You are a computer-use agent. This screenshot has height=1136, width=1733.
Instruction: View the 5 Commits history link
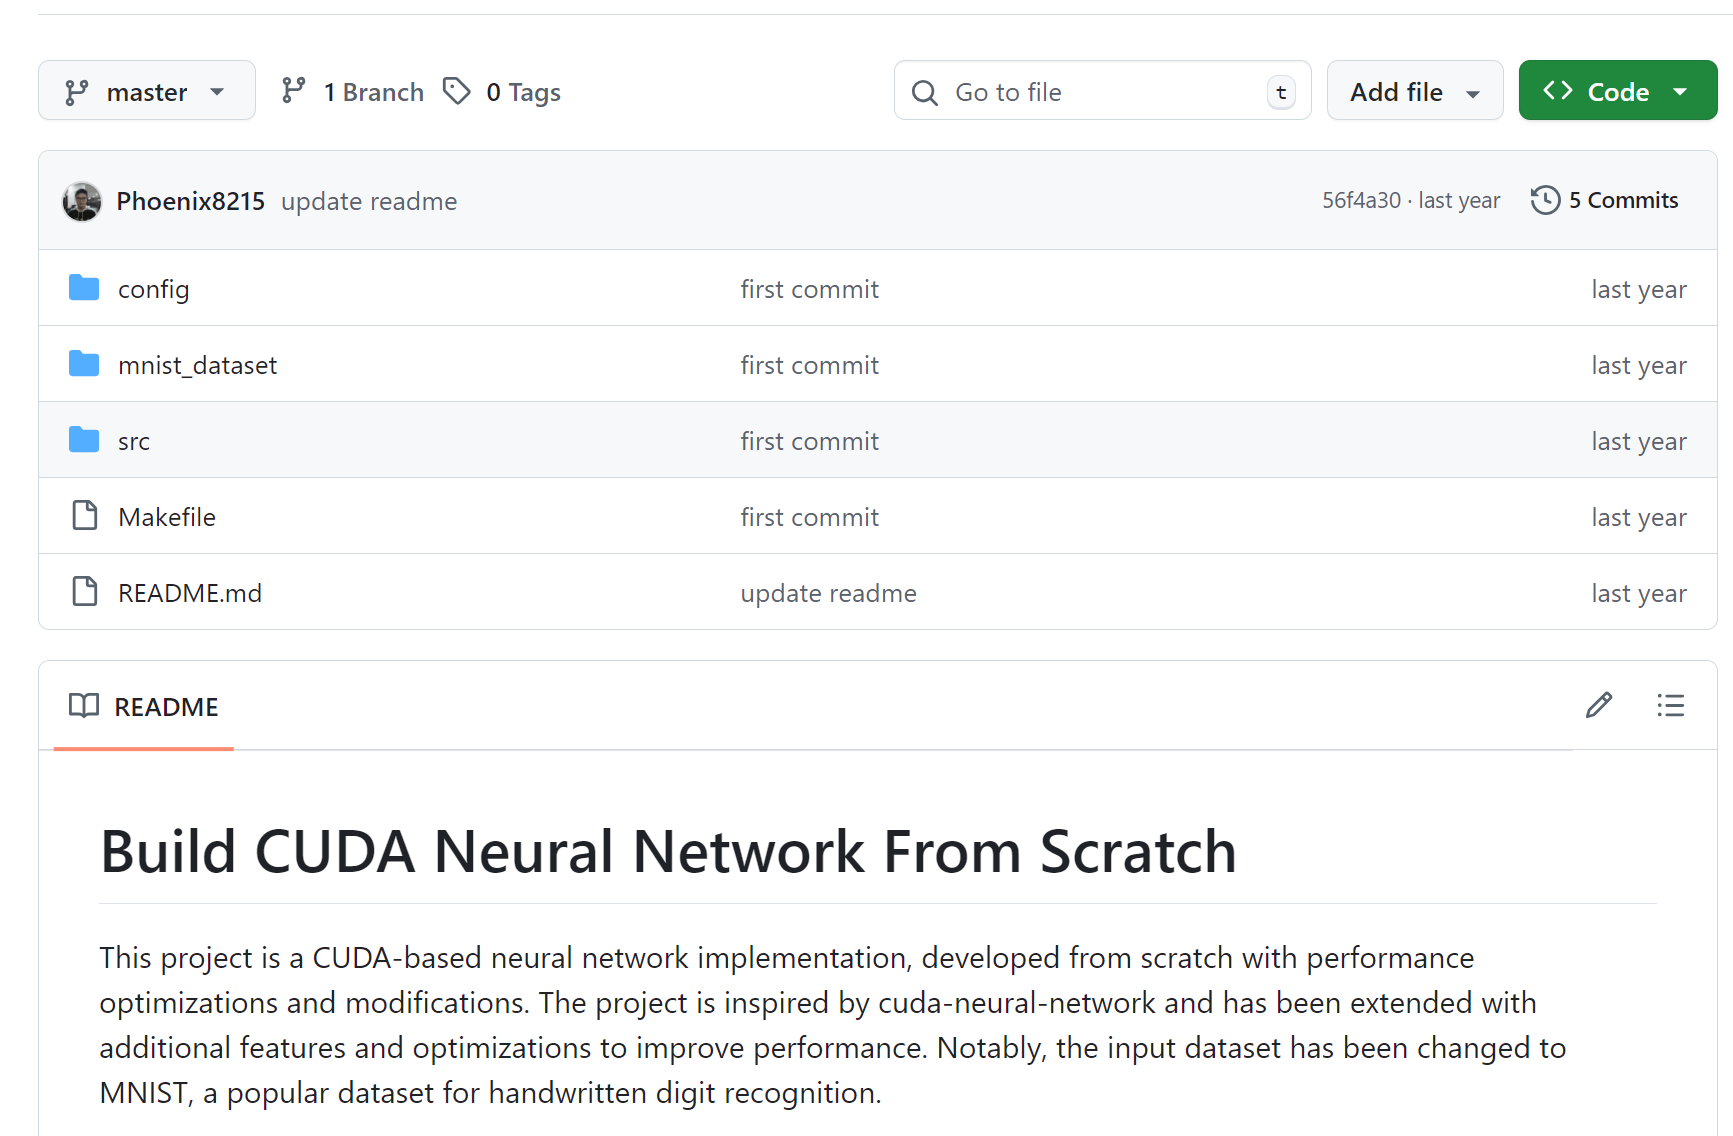(1622, 201)
